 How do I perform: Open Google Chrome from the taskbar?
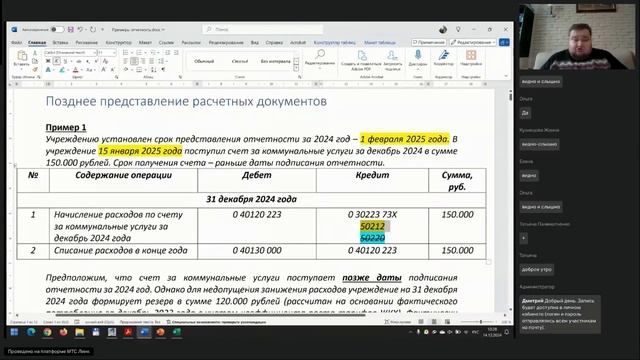pyautogui.click(x=47, y=332)
